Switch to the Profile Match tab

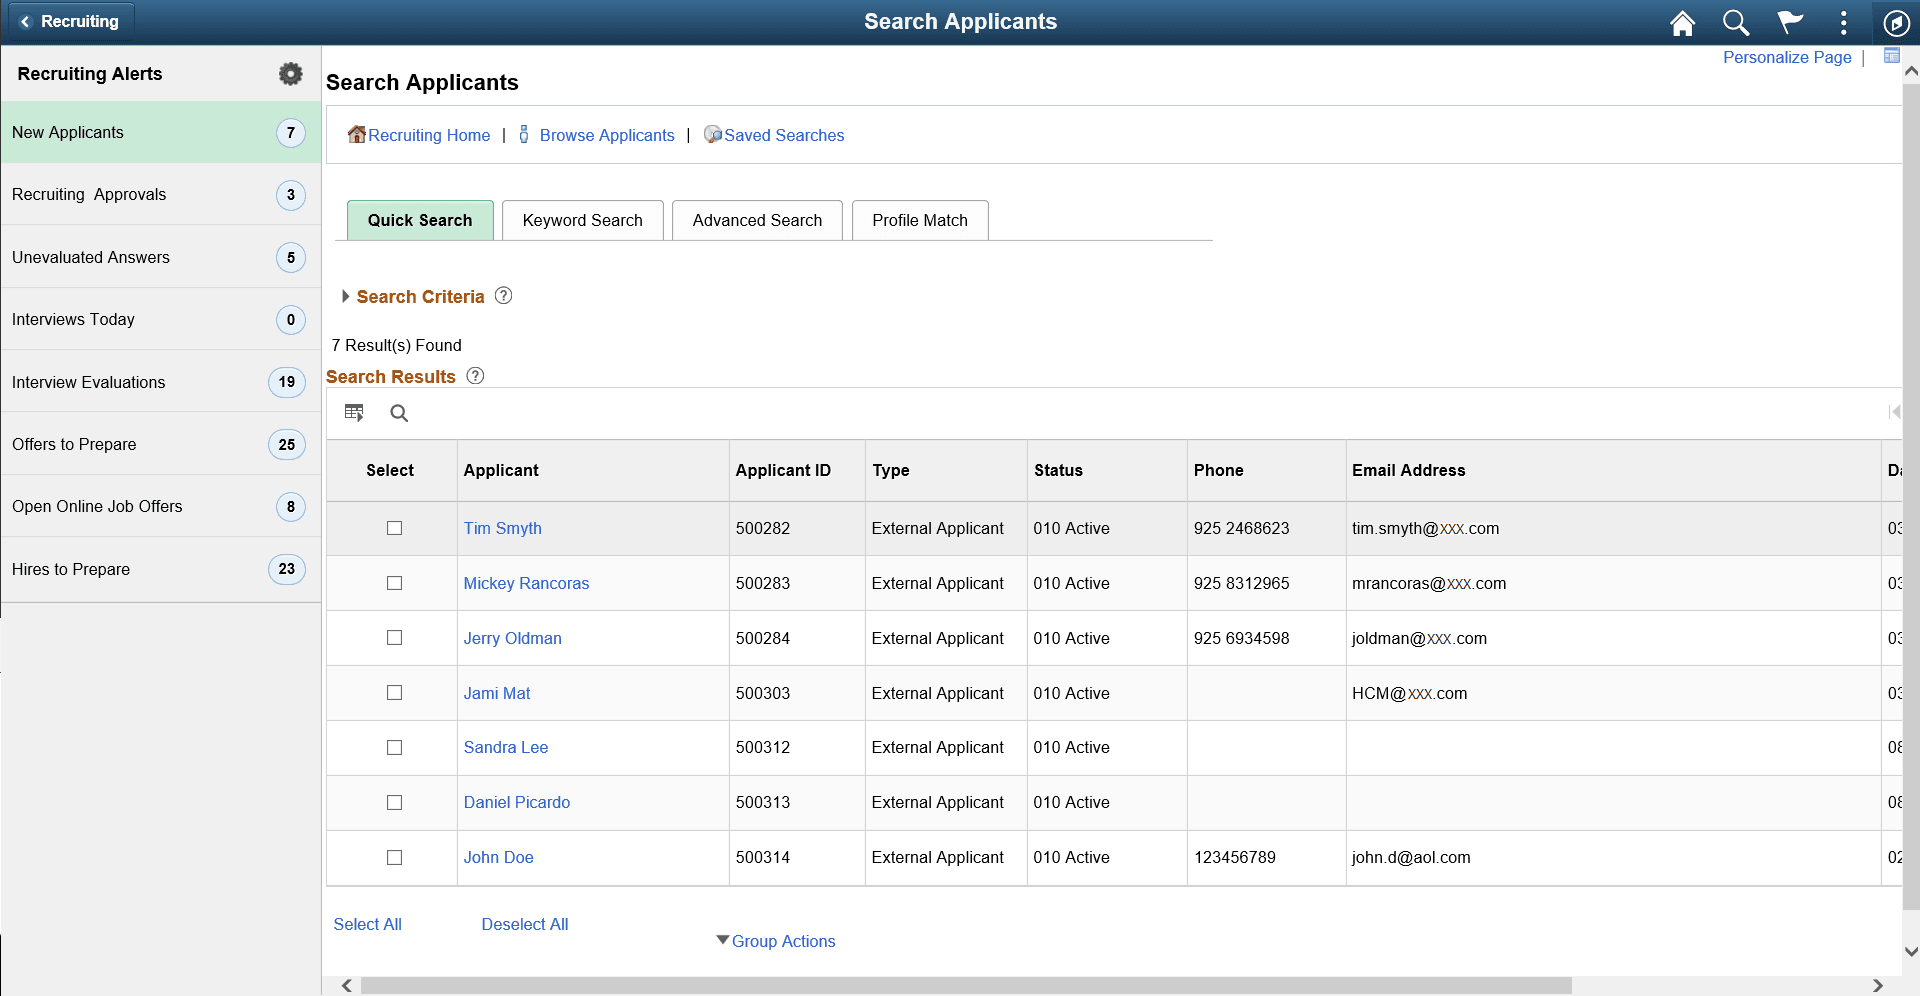920,220
